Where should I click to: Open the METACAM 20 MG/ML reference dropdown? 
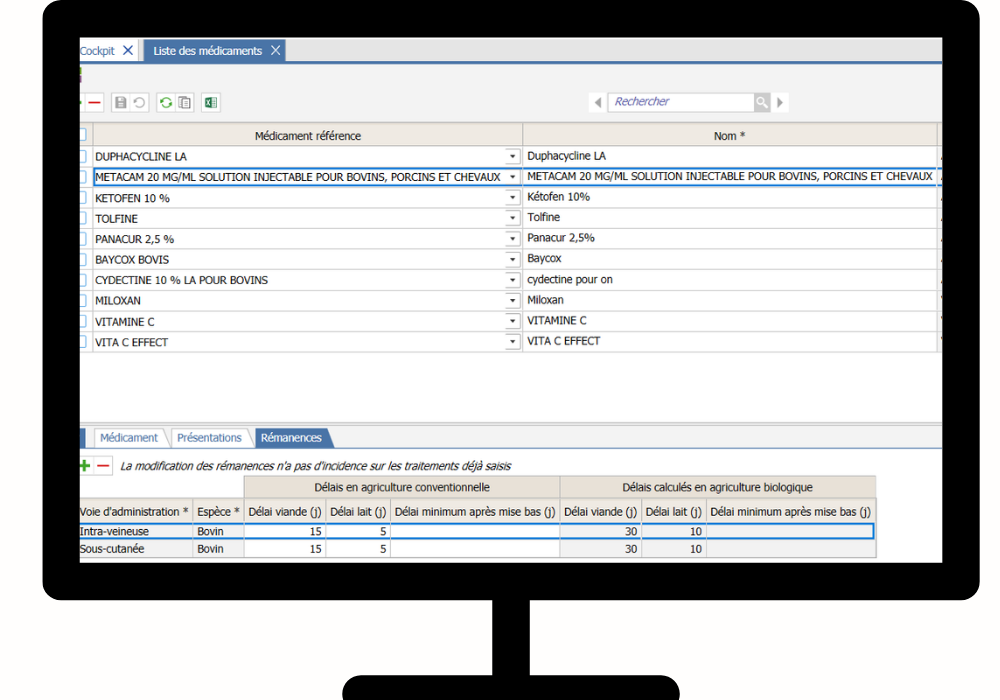[512, 177]
